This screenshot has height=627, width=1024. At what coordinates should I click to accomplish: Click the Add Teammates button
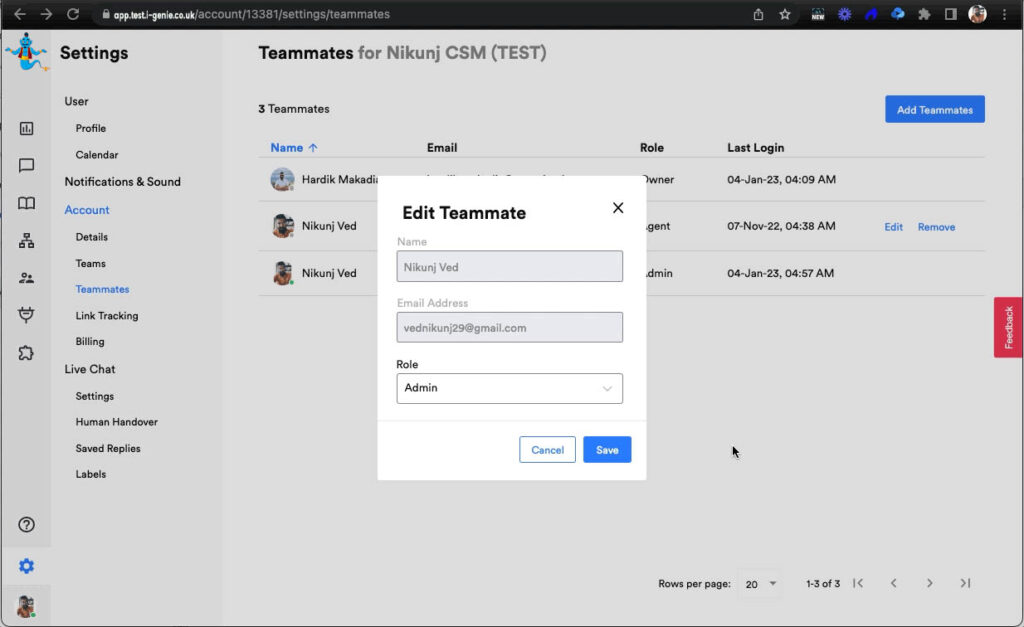coord(934,110)
